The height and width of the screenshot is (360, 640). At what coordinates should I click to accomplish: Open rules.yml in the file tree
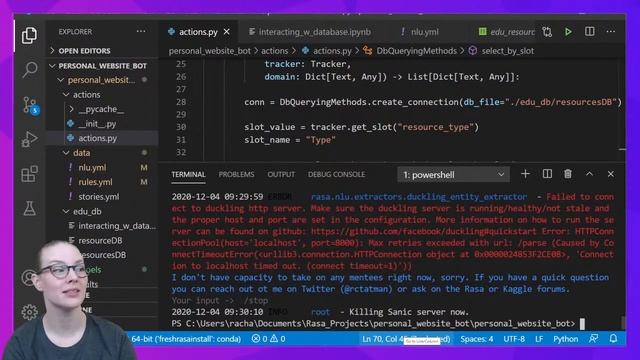click(x=95, y=182)
